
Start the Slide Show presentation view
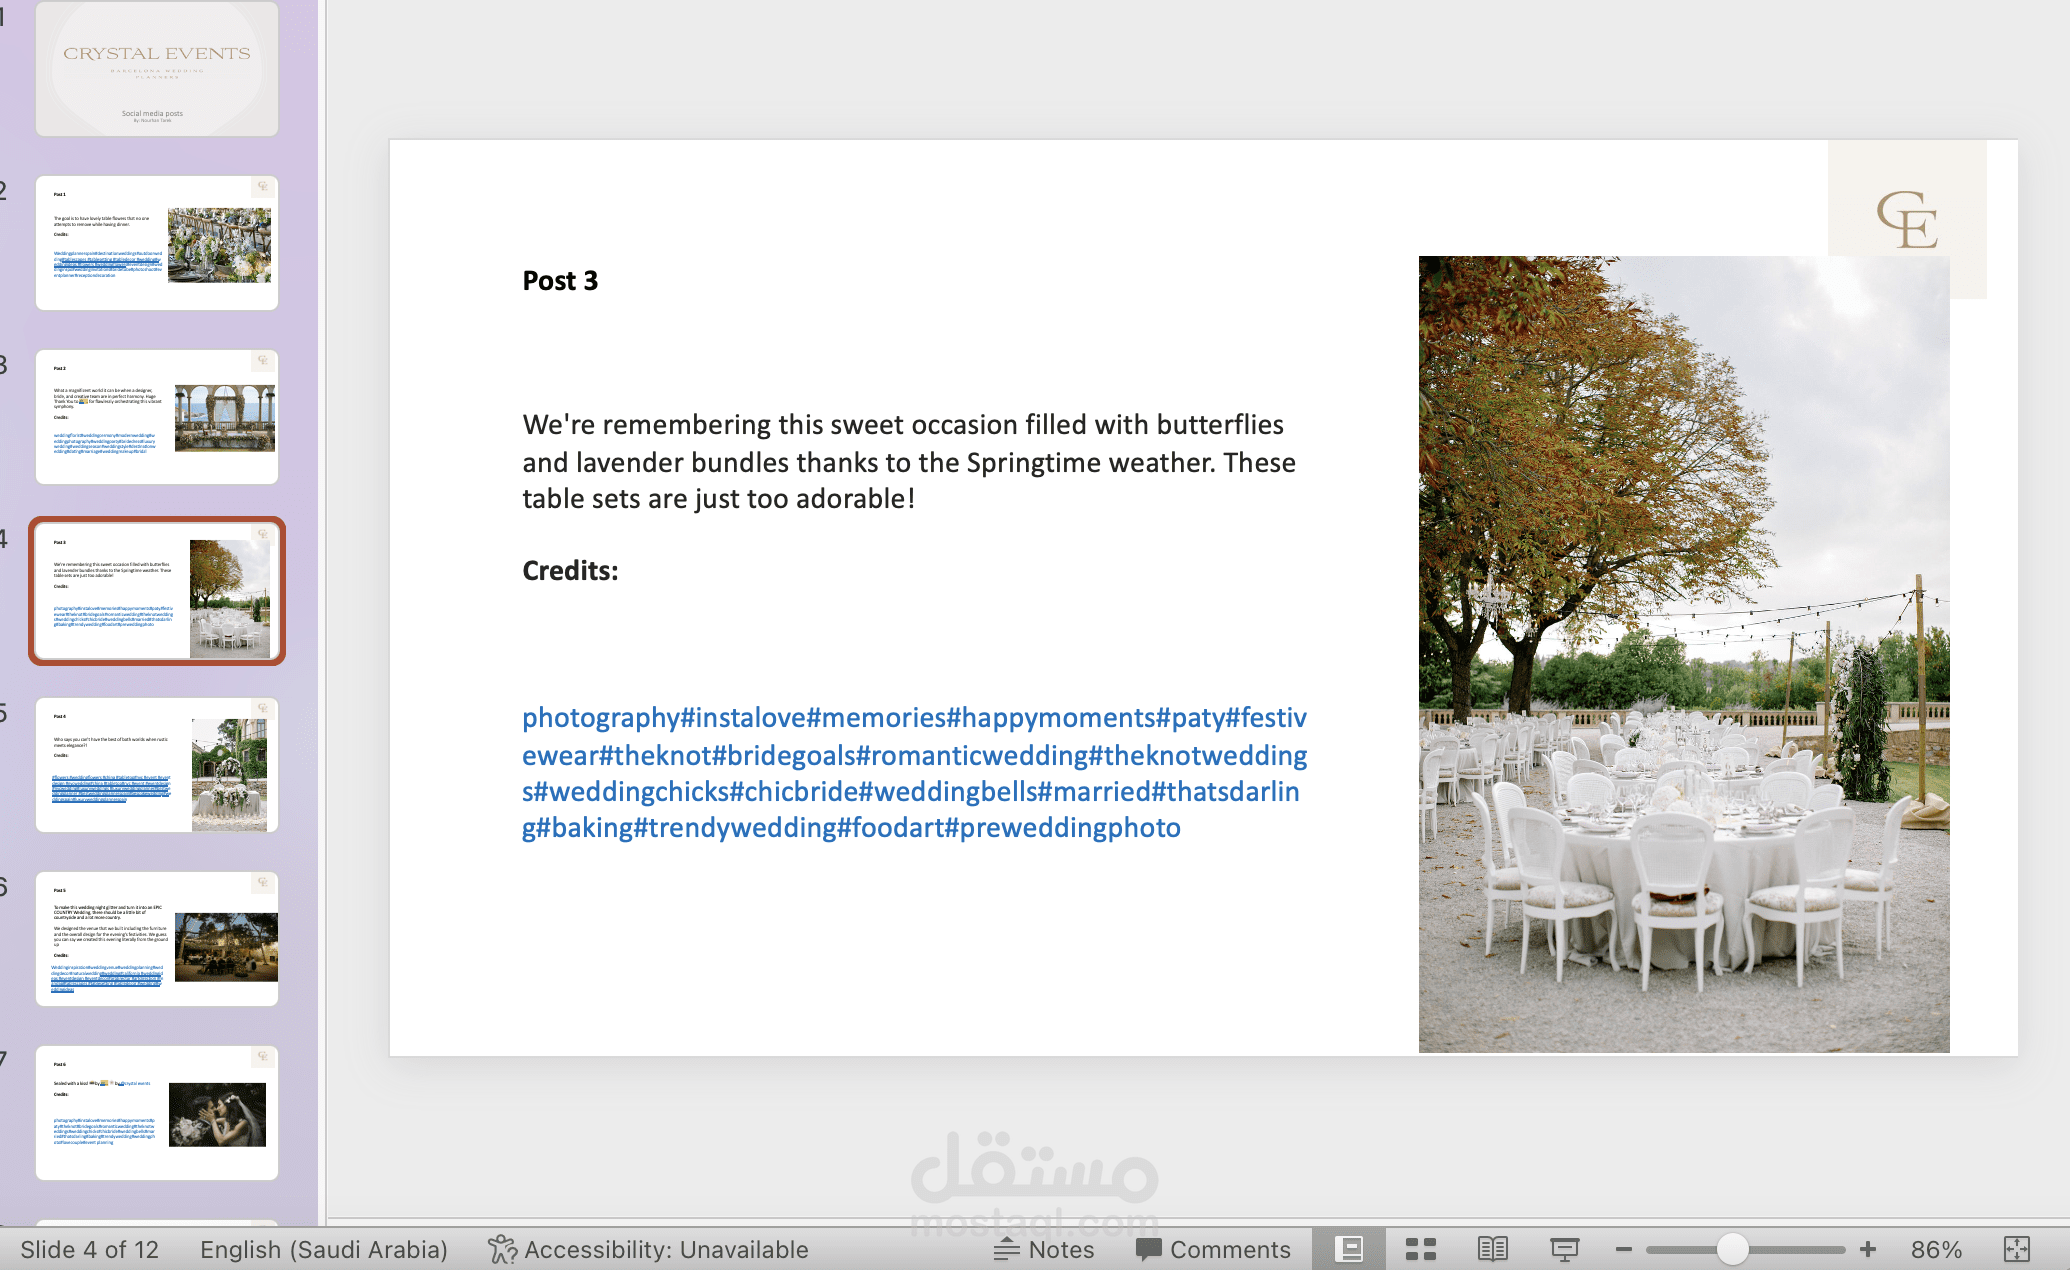click(x=1565, y=1249)
